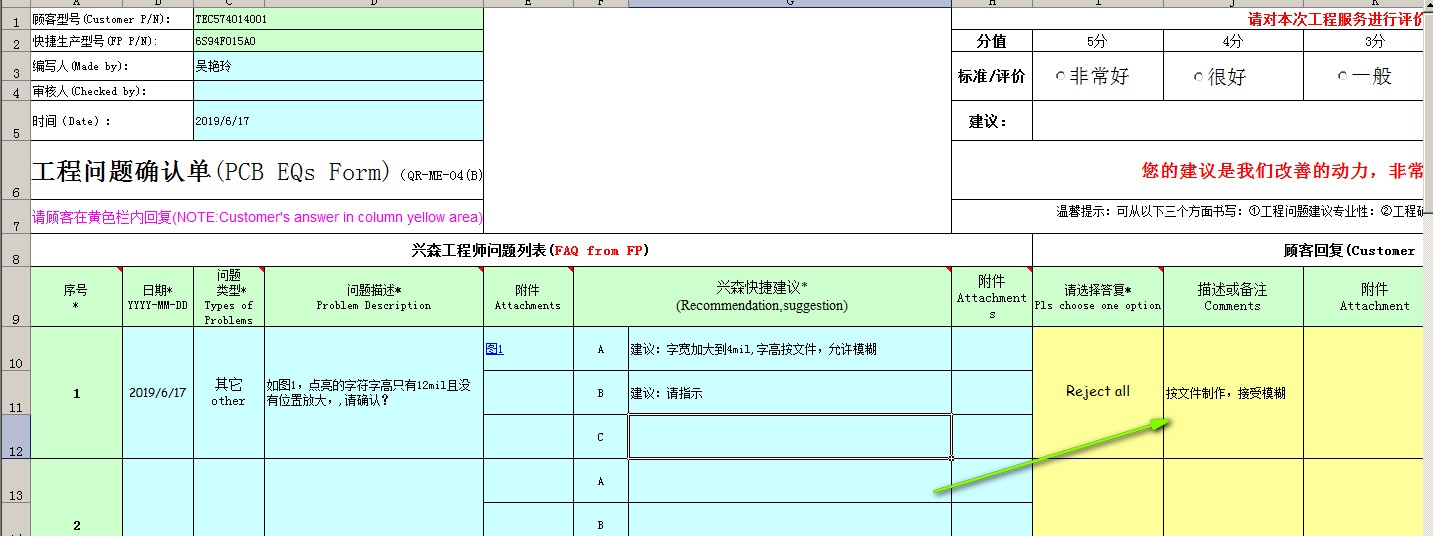Select row 6 via its row header
1433x536 pixels.
click(15, 170)
